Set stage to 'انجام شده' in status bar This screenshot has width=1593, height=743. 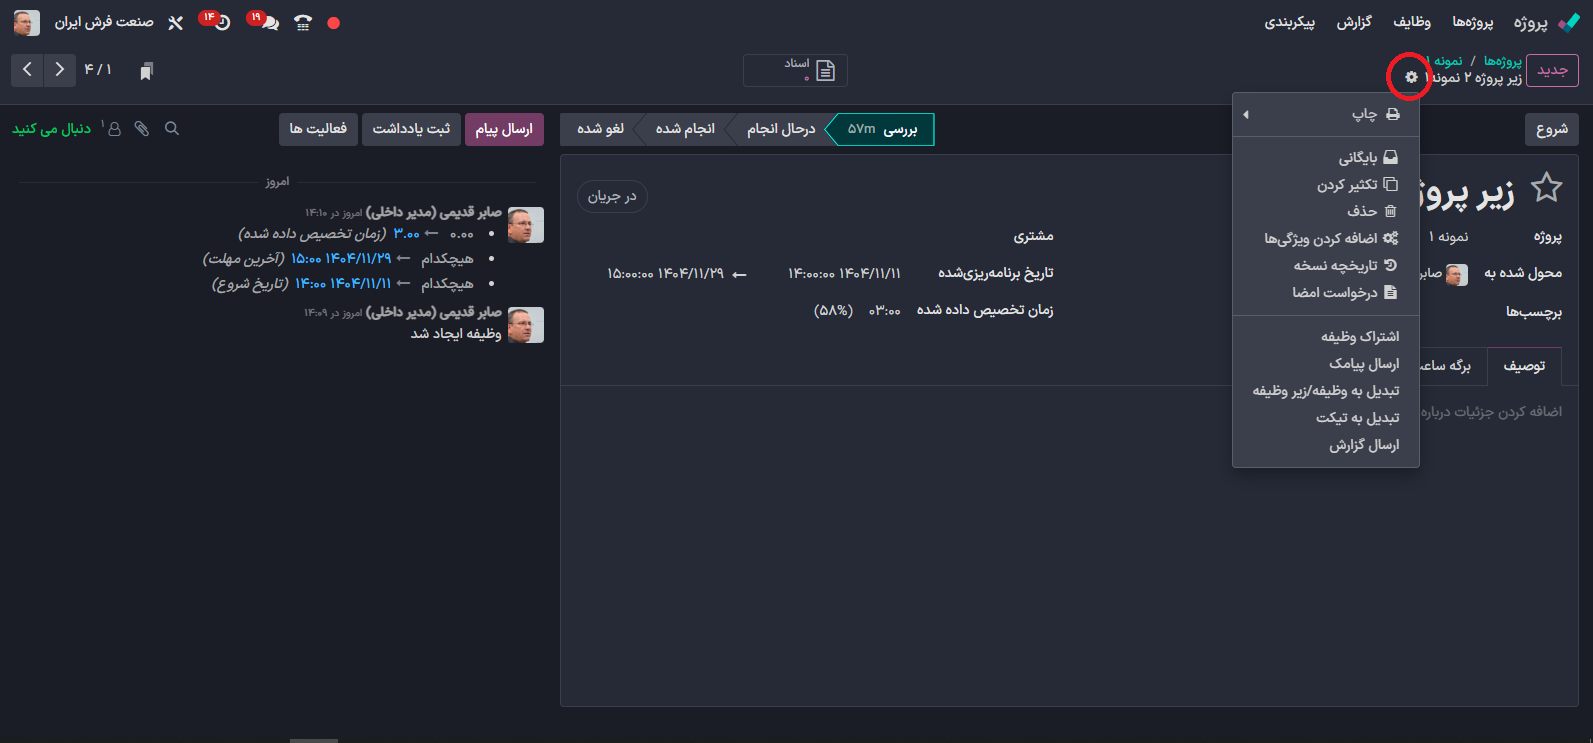point(685,129)
